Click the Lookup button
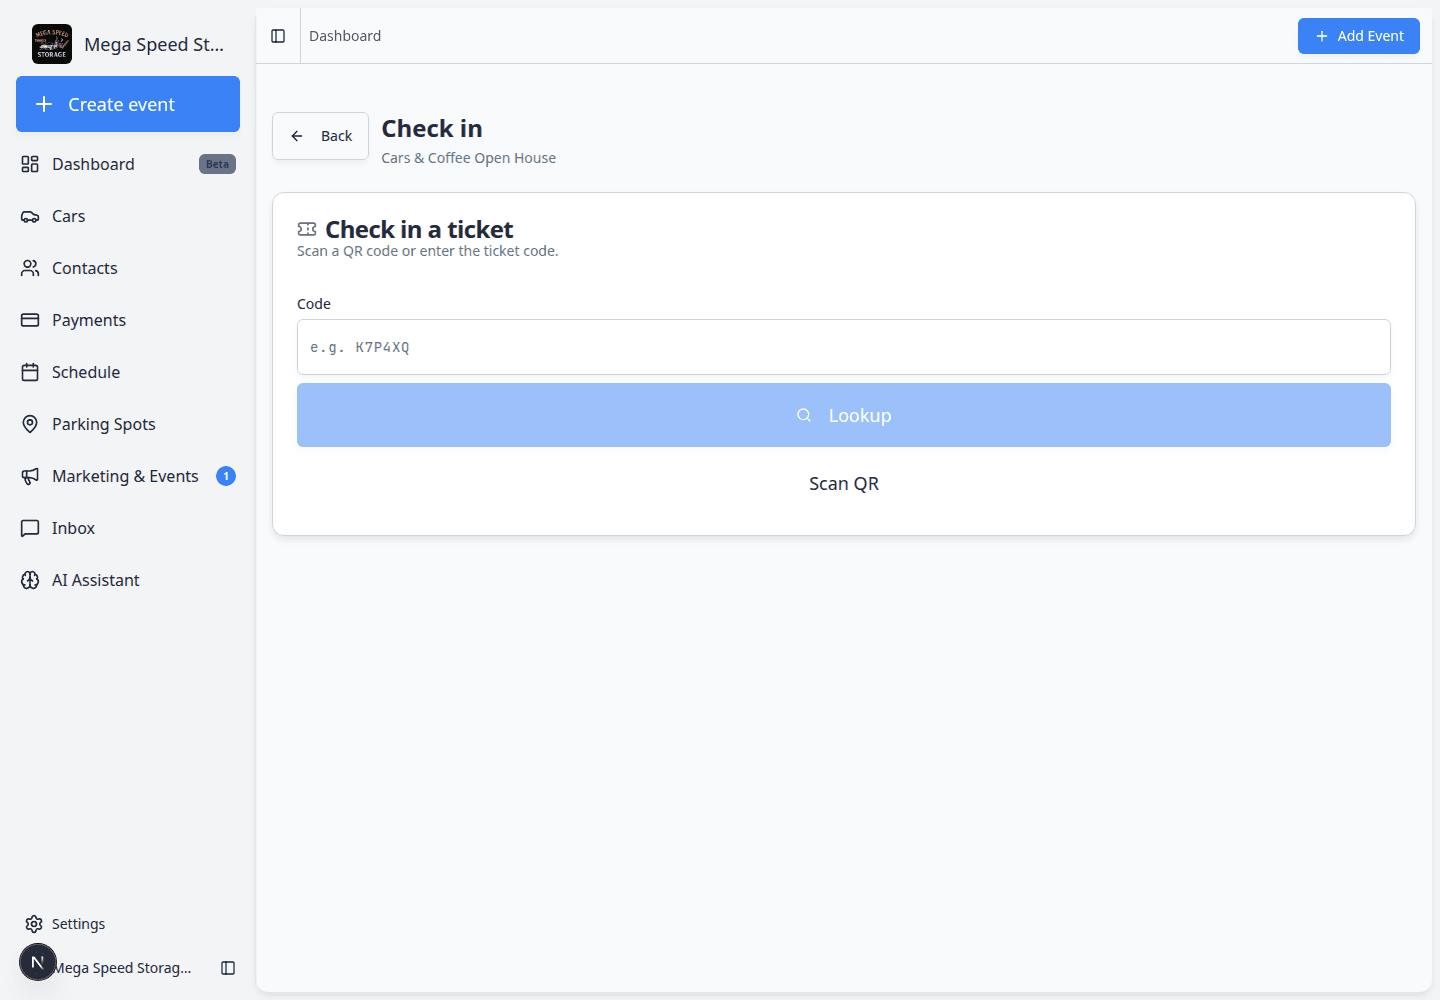 point(844,415)
